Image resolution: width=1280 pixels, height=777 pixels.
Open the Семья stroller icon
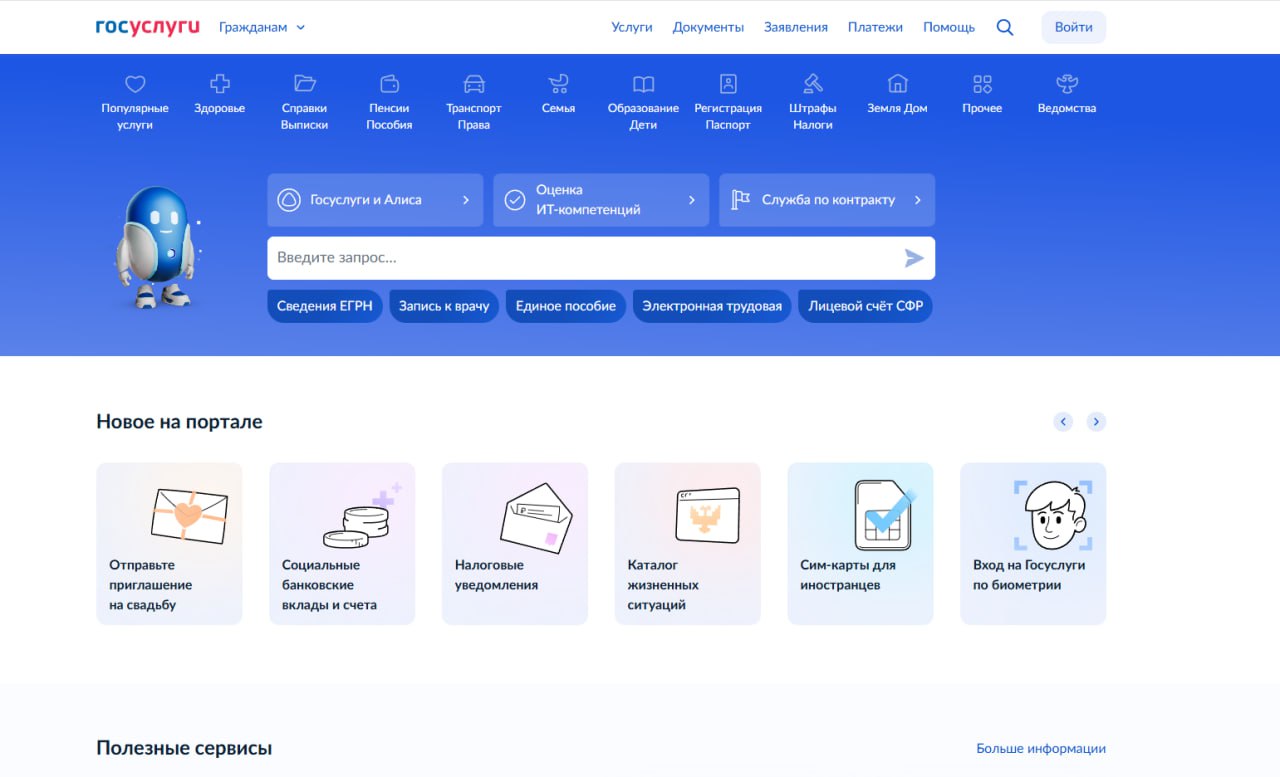coord(558,85)
